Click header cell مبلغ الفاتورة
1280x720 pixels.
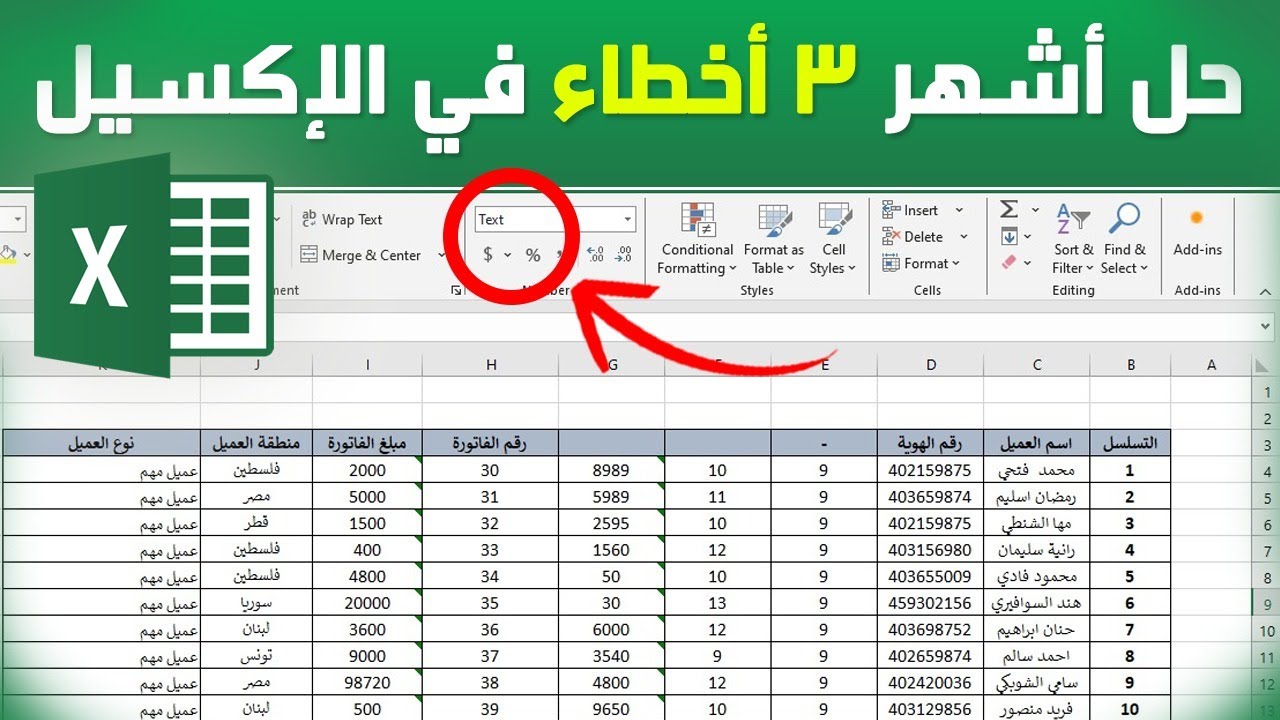tap(367, 443)
